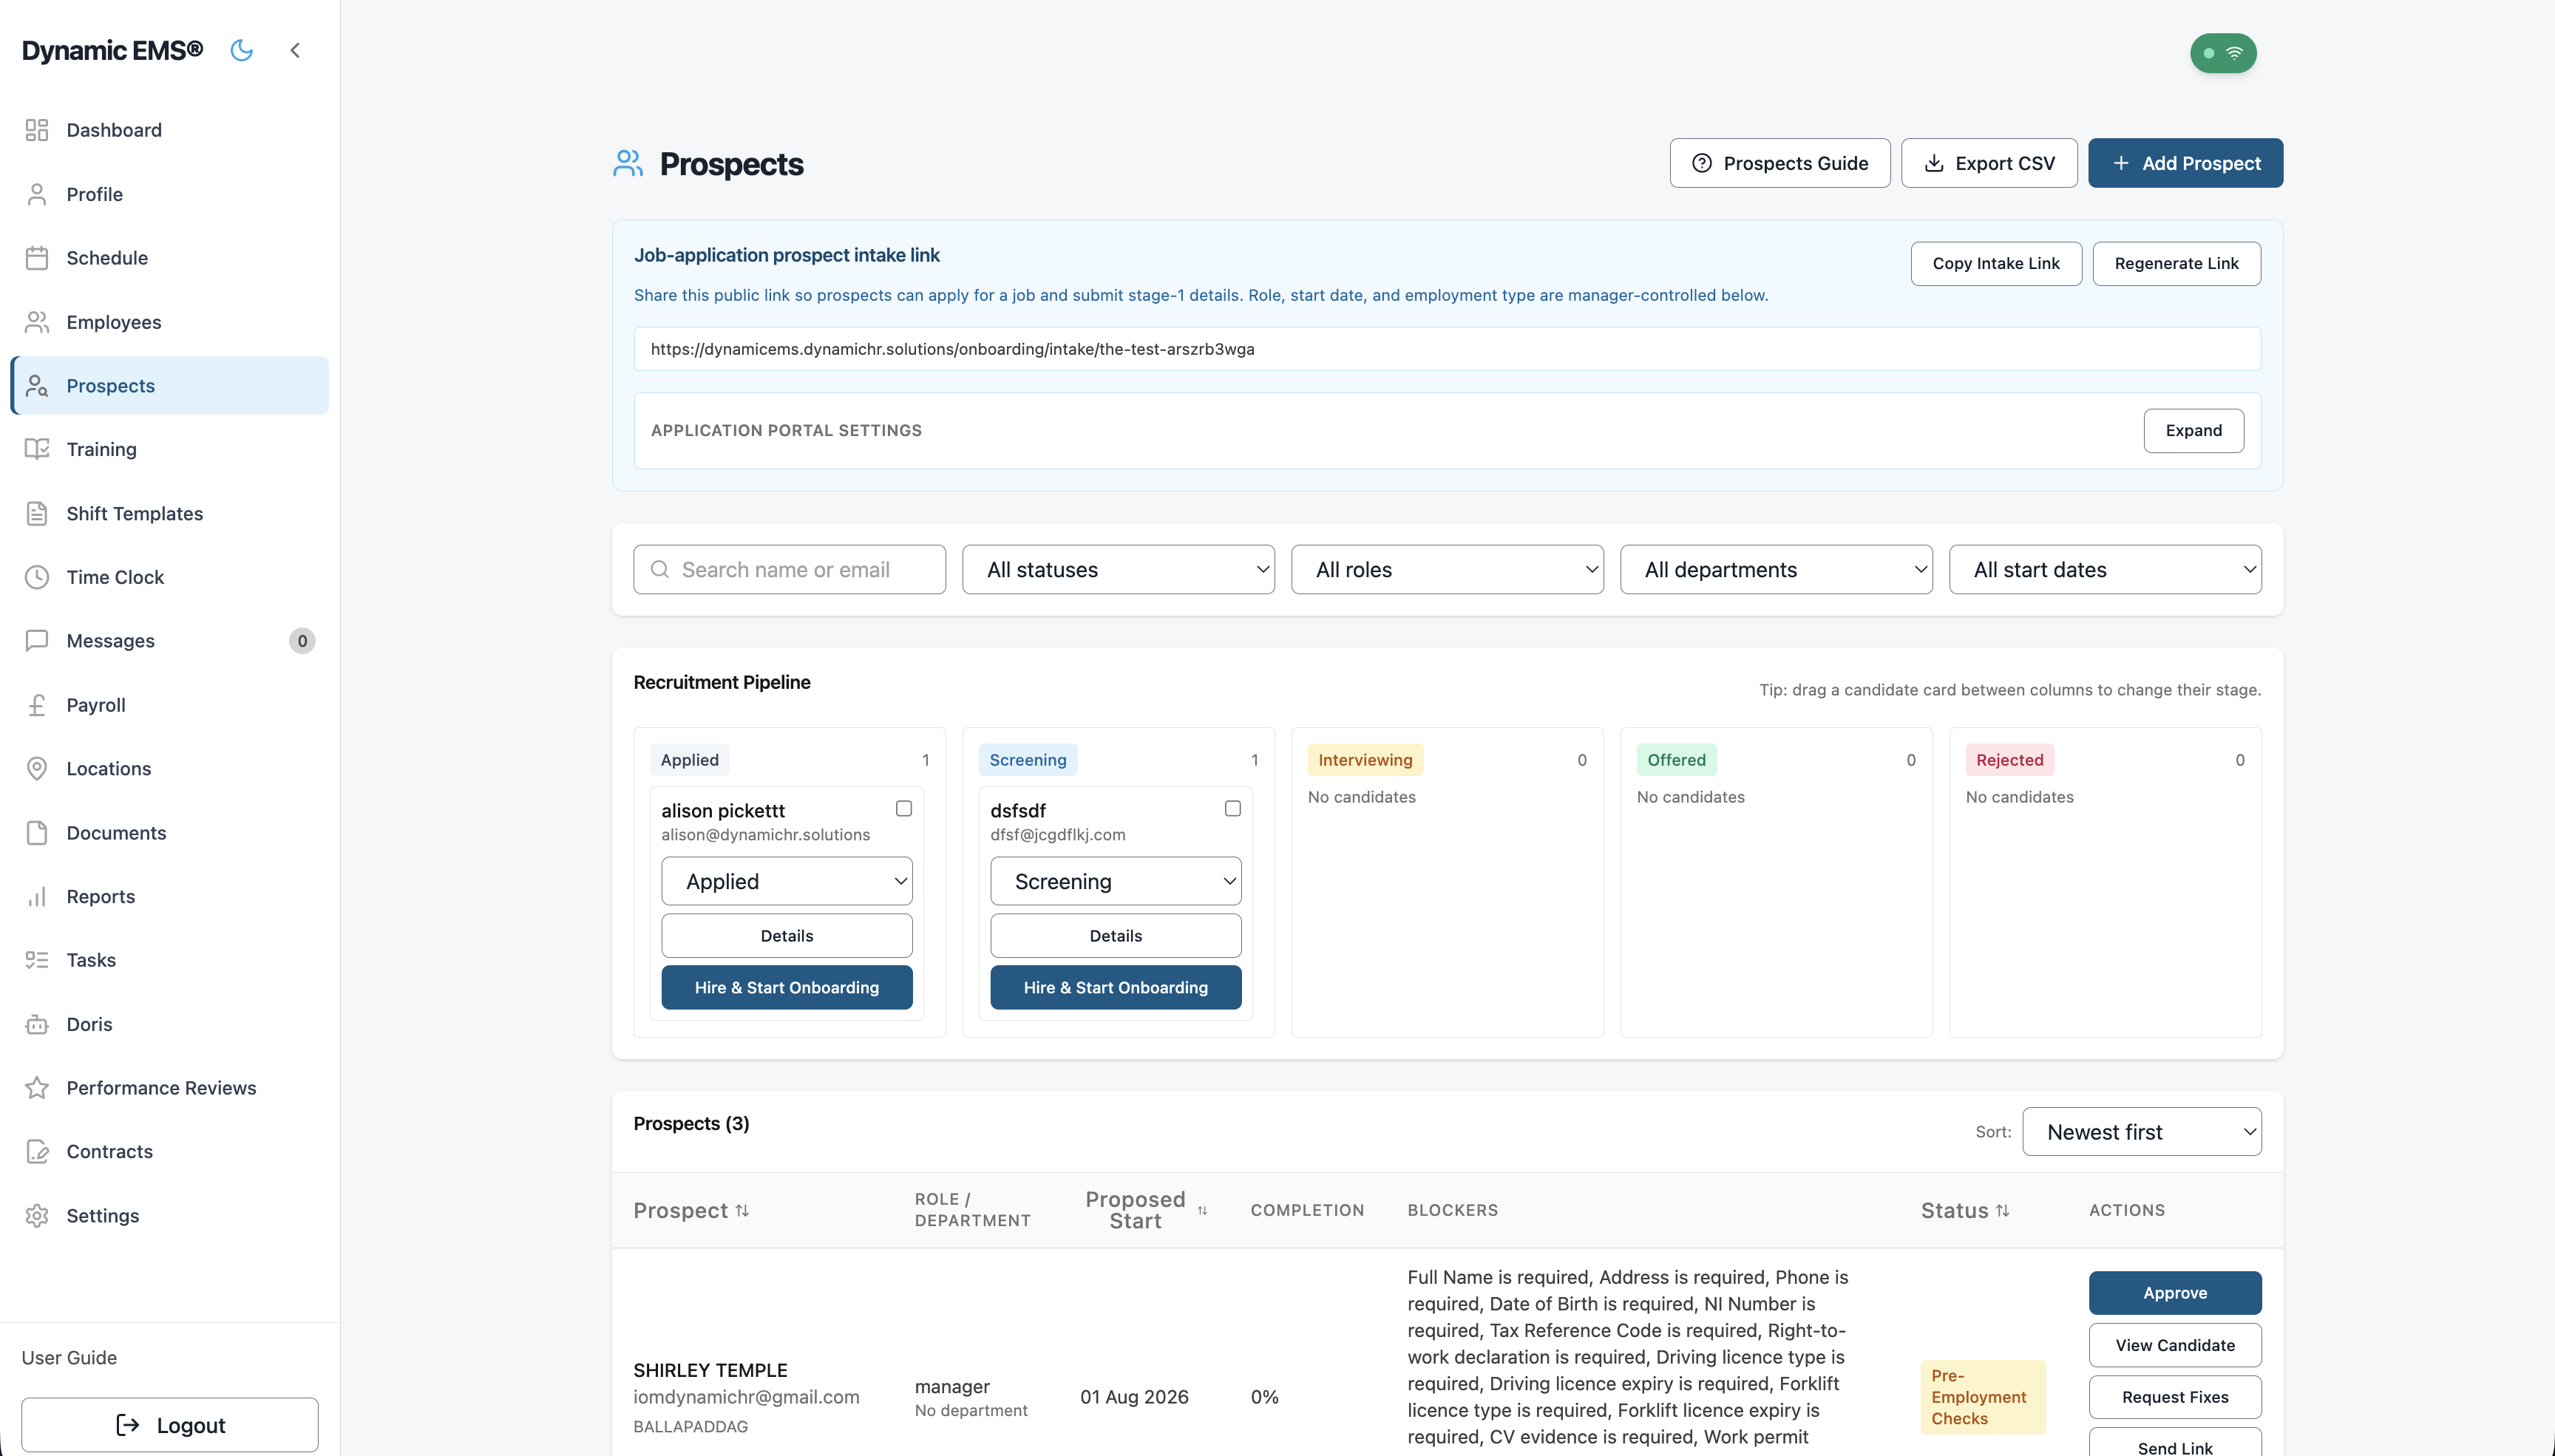Click the Add Prospect button
This screenshot has width=2555, height=1456.
[x=2185, y=163]
